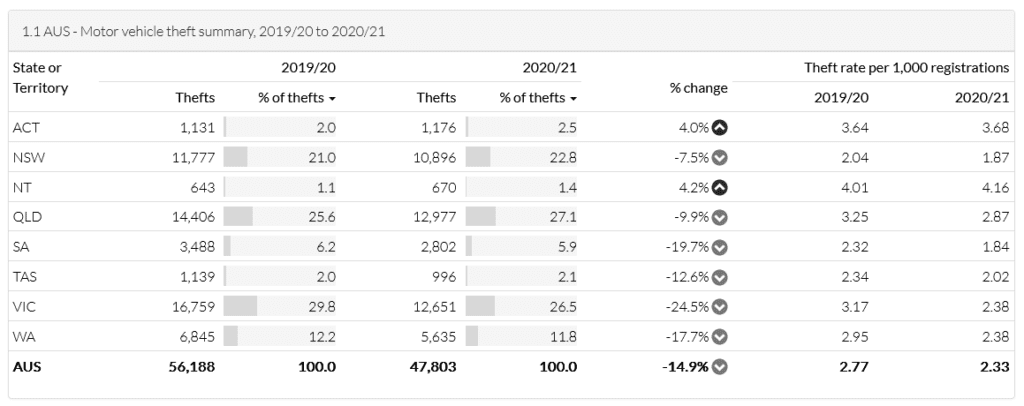Click the down-arrow icon beside AUS -14.9%
The width and height of the screenshot is (1024, 406).
[x=719, y=367]
